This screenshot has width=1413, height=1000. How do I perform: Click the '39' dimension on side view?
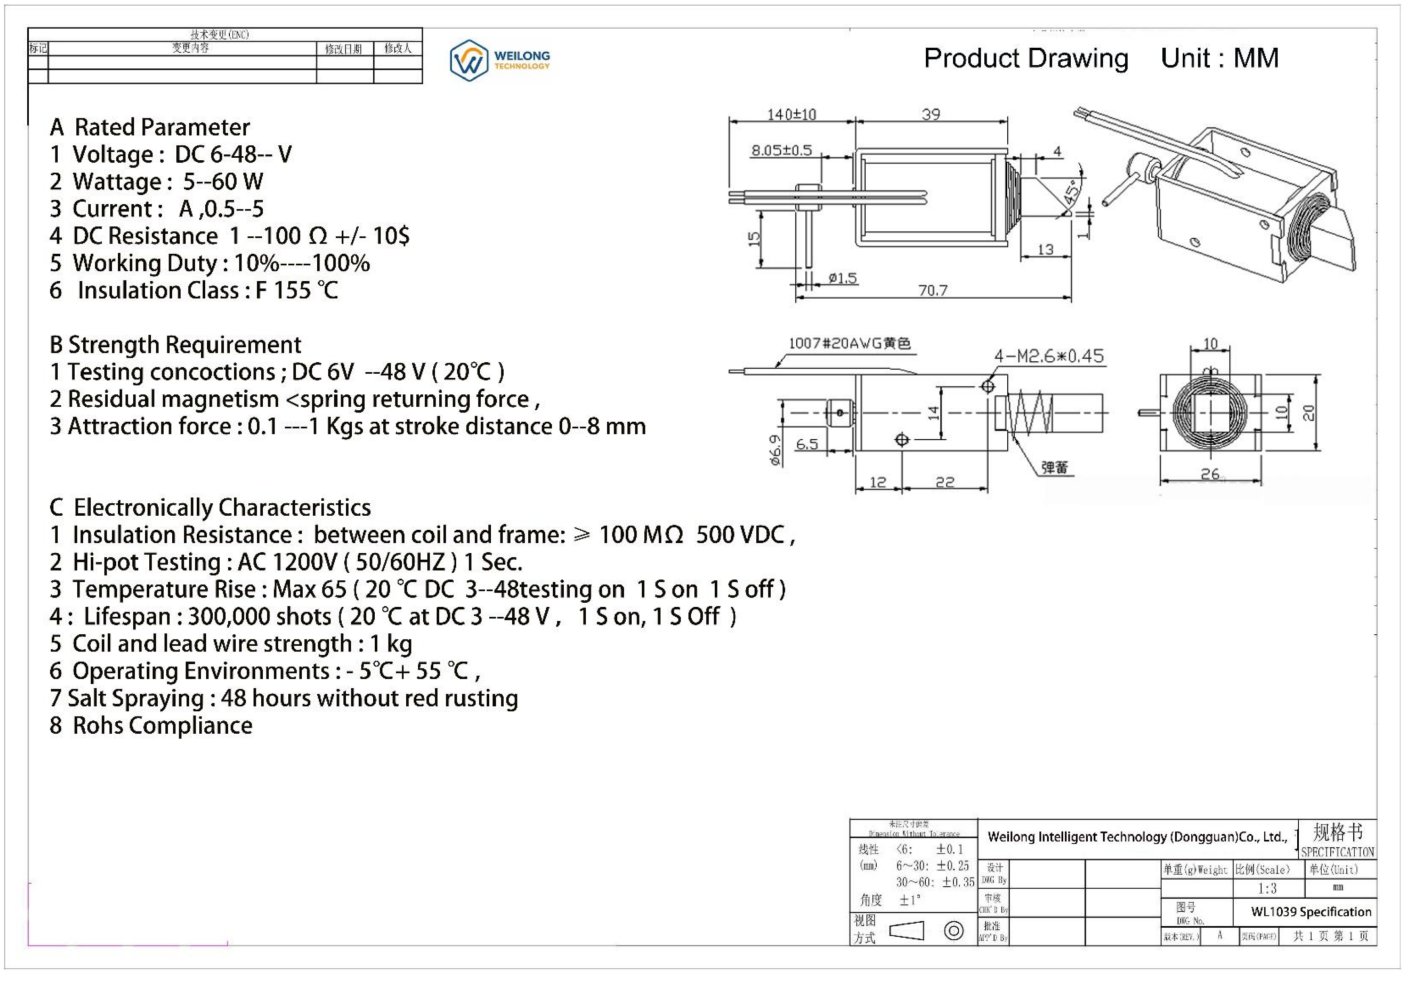pos(931,114)
